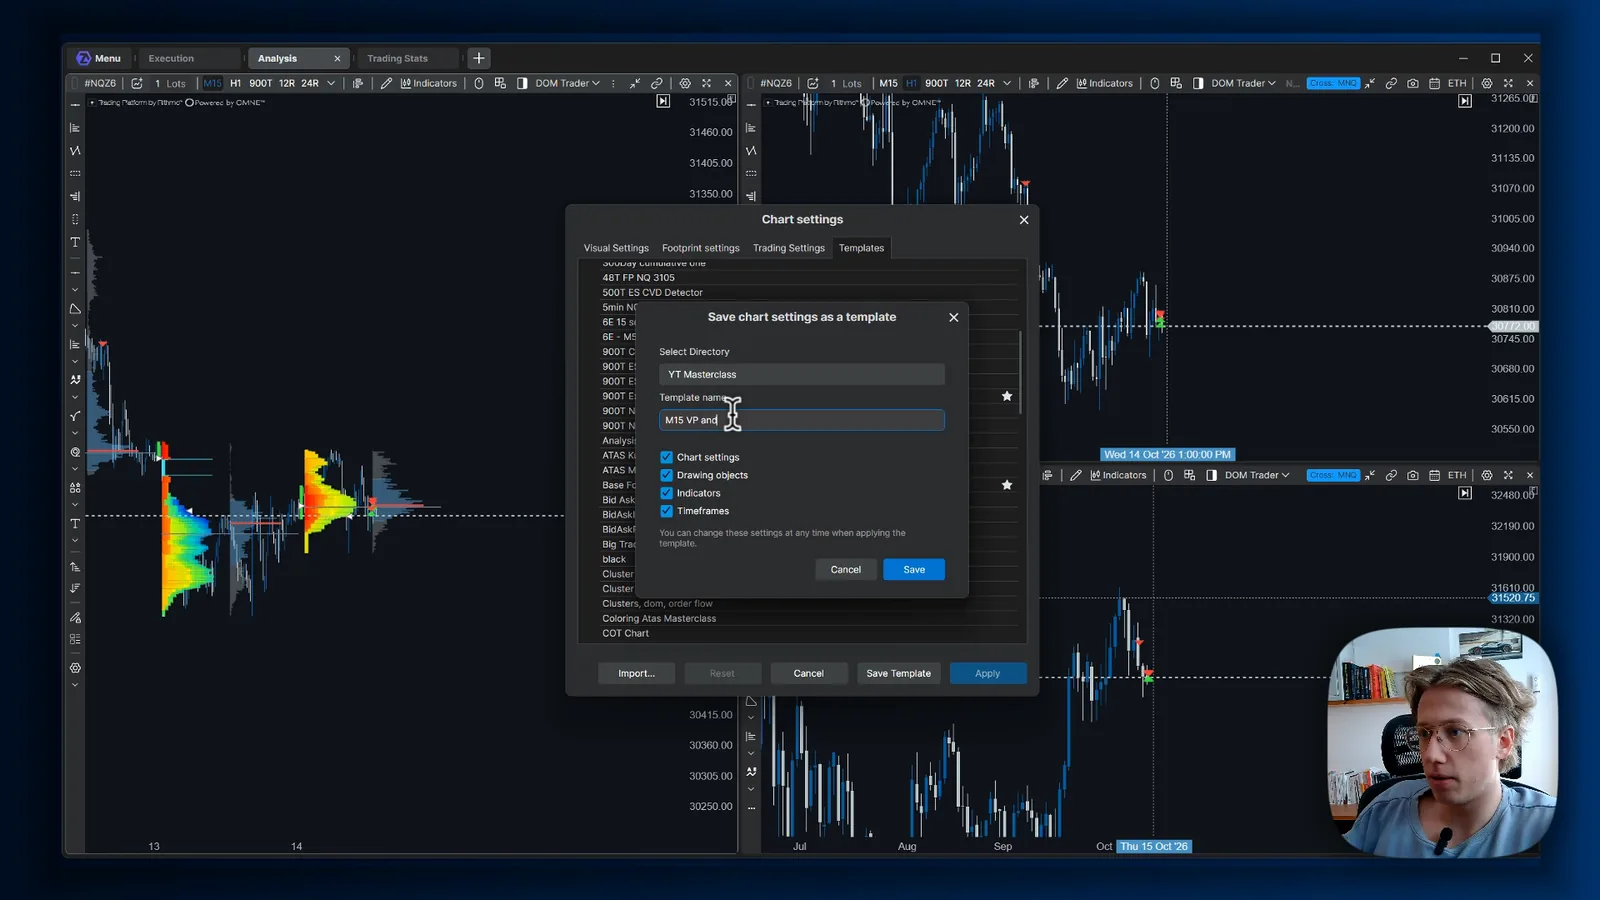This screenshot has height=900, width=1600.
Task: Open the Menu button with app logo
Action: click(99, 58)
